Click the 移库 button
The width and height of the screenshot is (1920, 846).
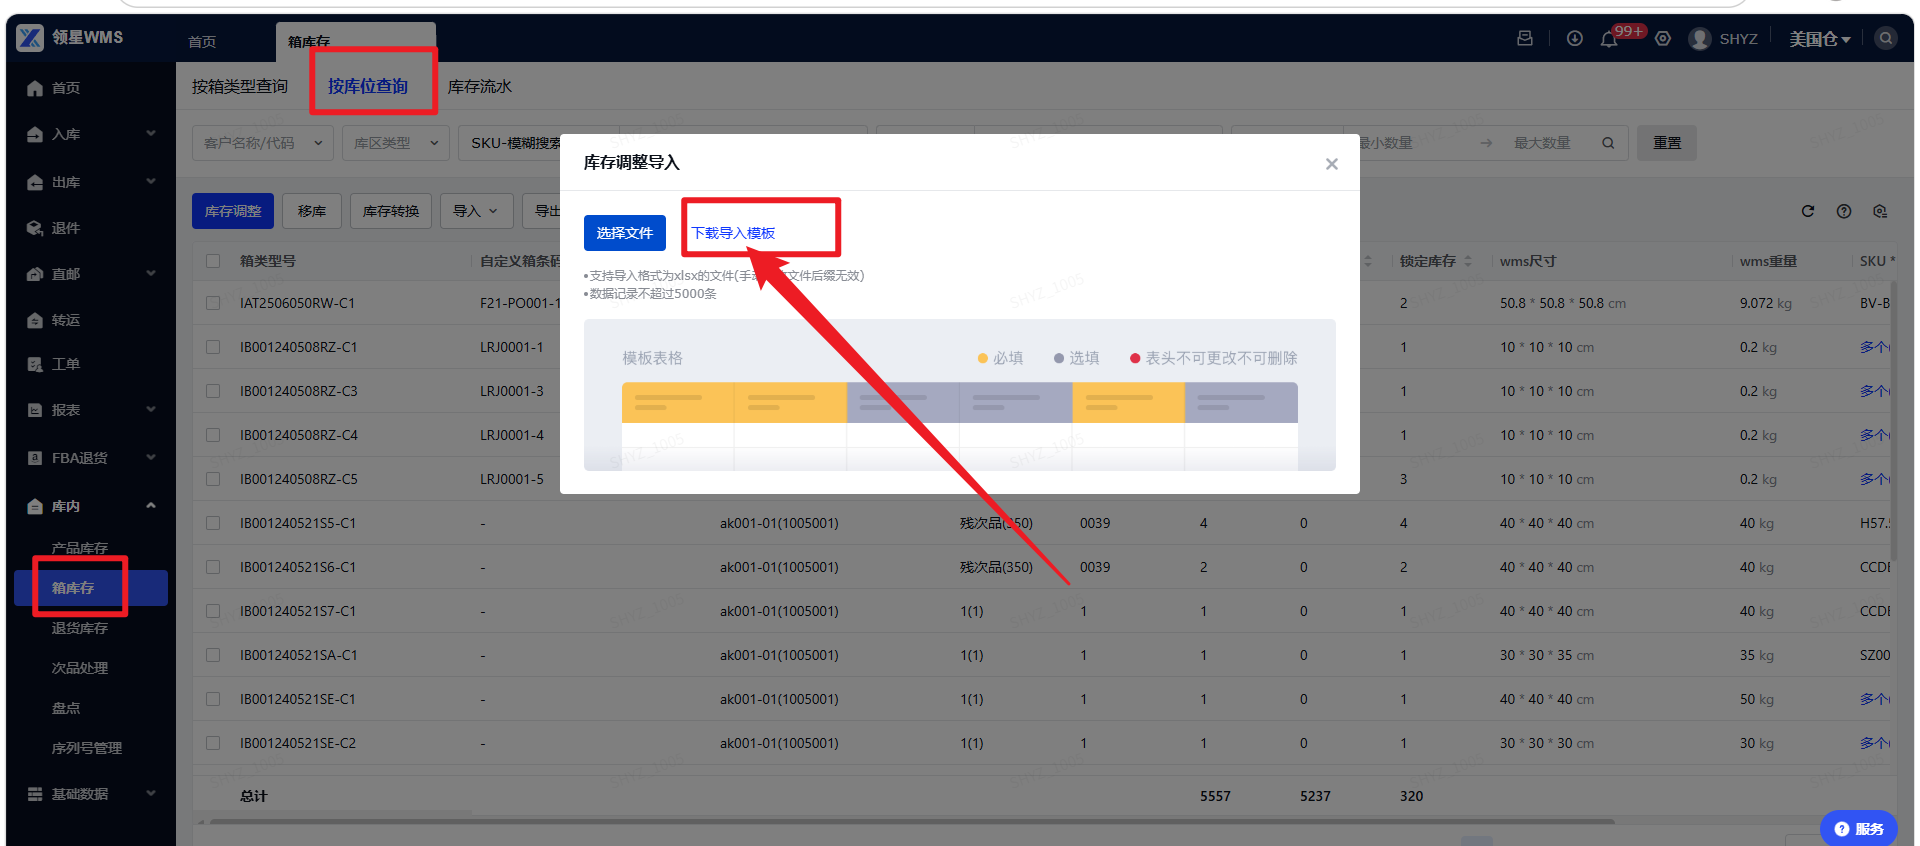tap(312, 211)
